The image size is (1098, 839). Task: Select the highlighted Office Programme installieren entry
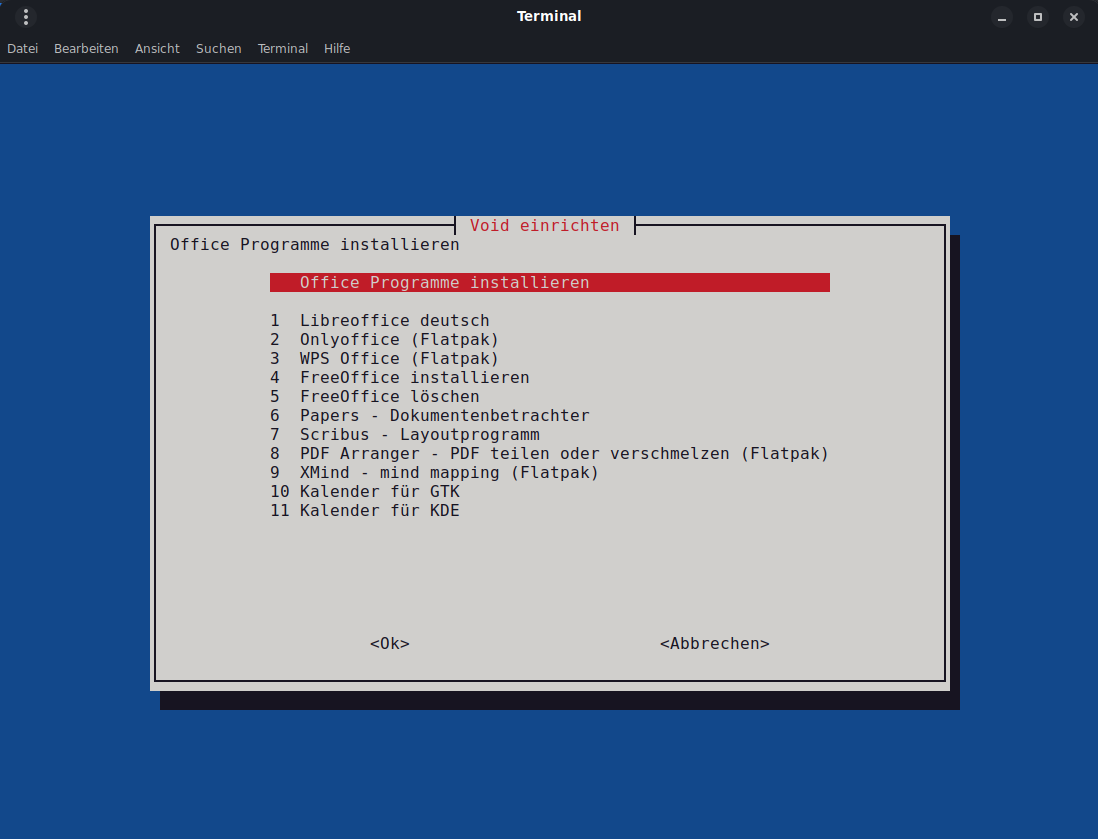tap(548, 283)
